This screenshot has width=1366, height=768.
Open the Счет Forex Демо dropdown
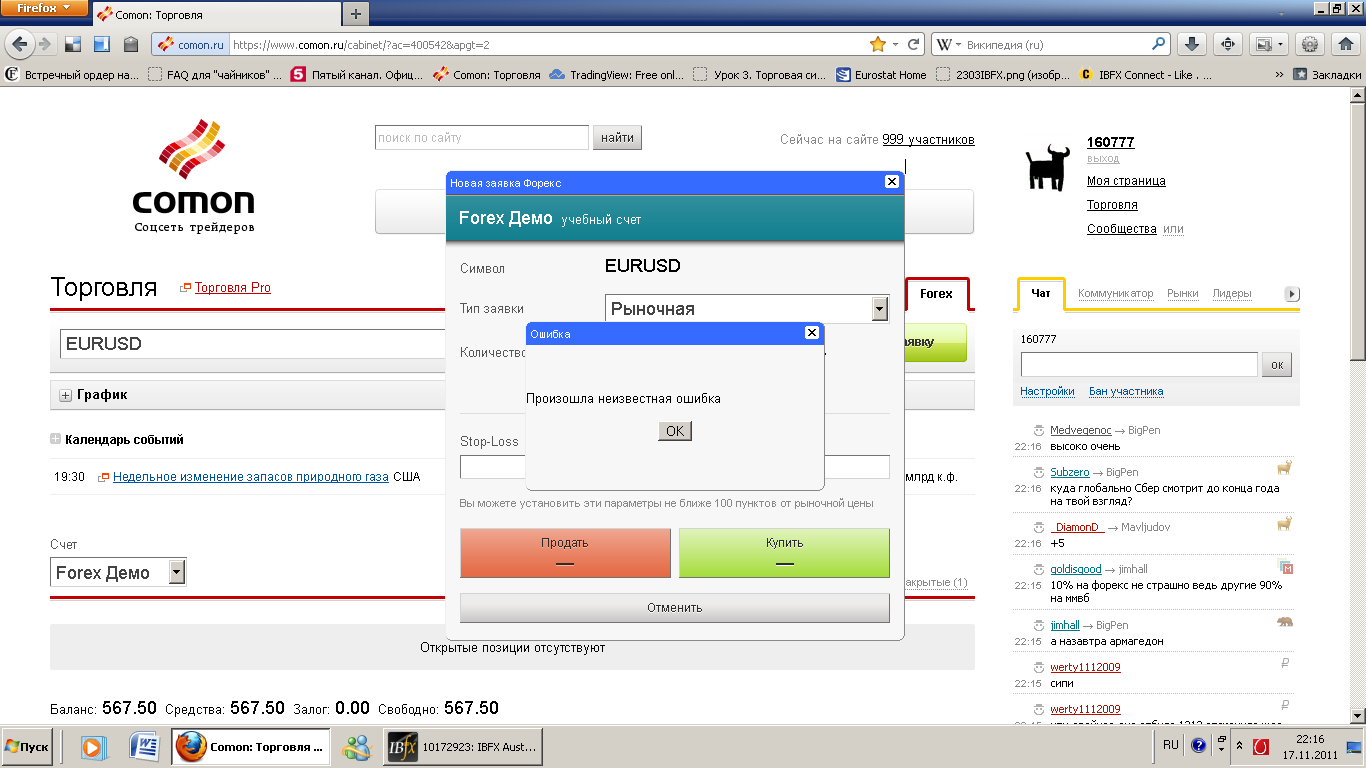tap(118, 572)
